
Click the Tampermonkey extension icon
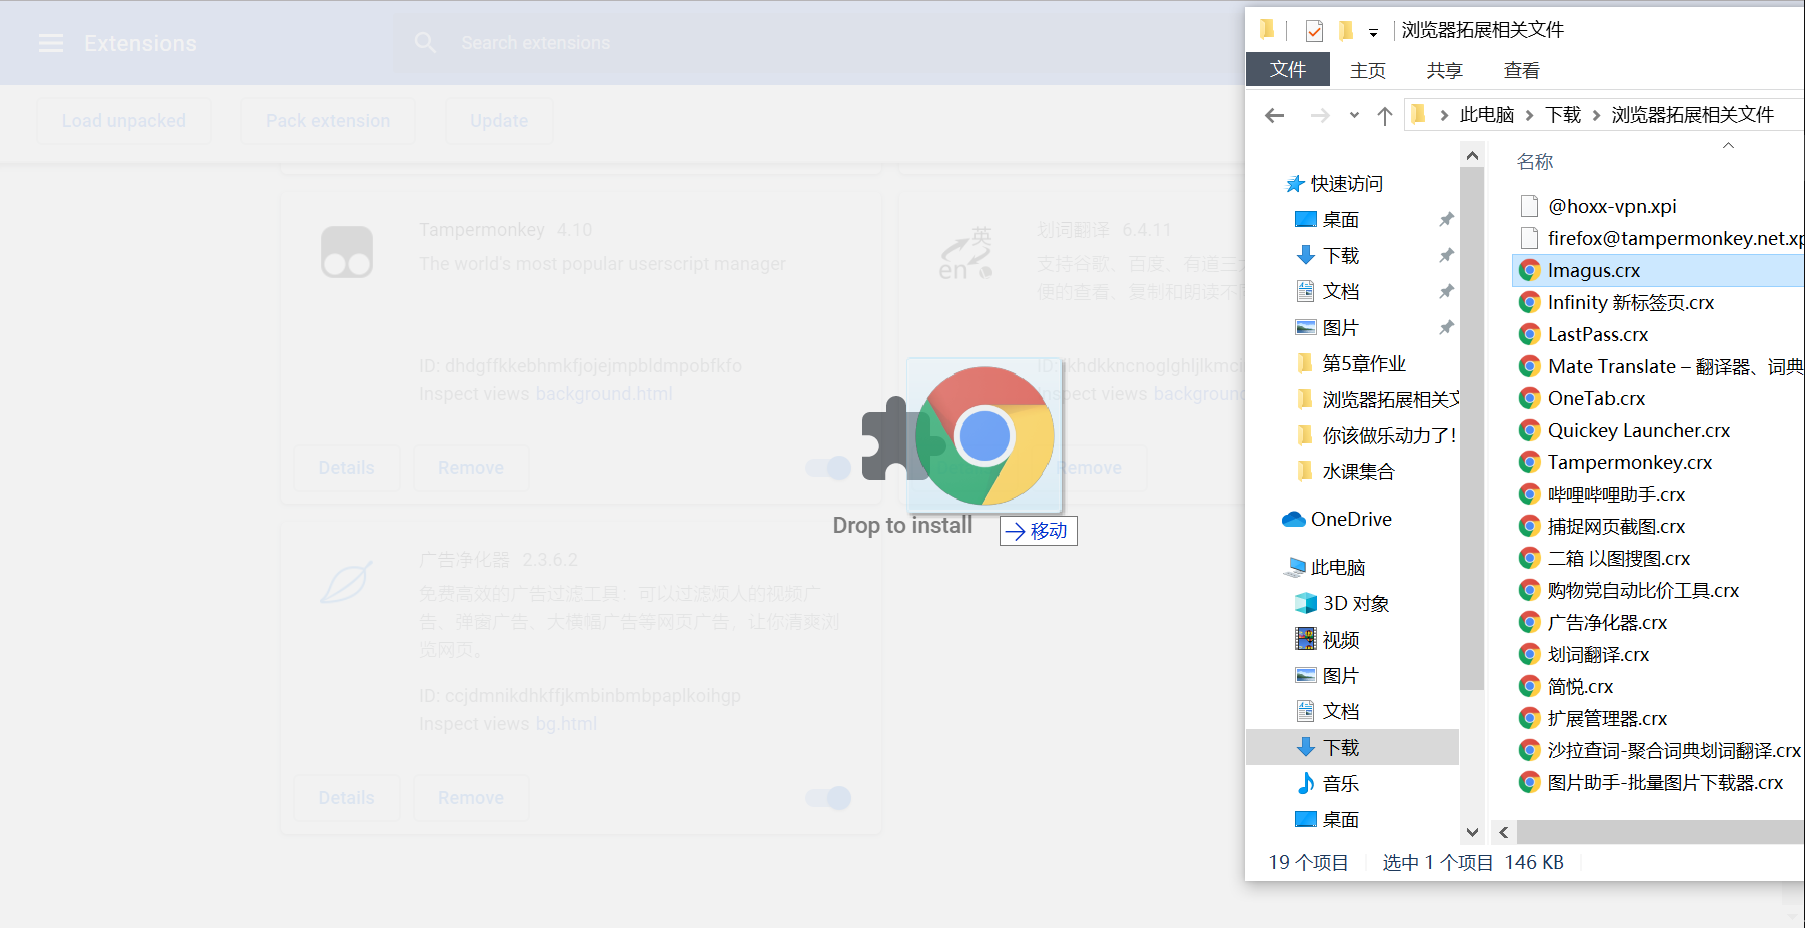(x=347, y=252)
